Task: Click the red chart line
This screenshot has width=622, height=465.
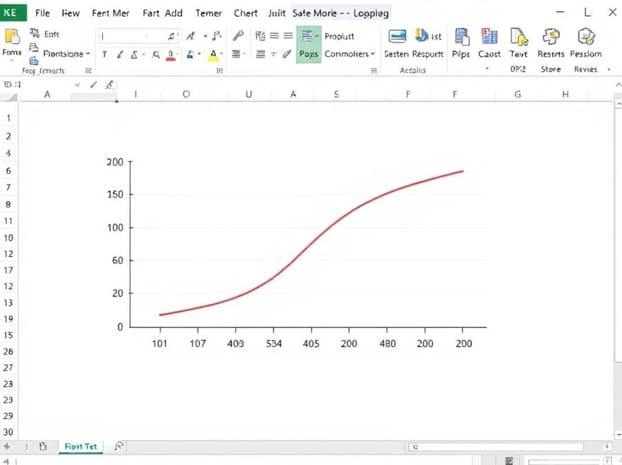Action: 311,243
